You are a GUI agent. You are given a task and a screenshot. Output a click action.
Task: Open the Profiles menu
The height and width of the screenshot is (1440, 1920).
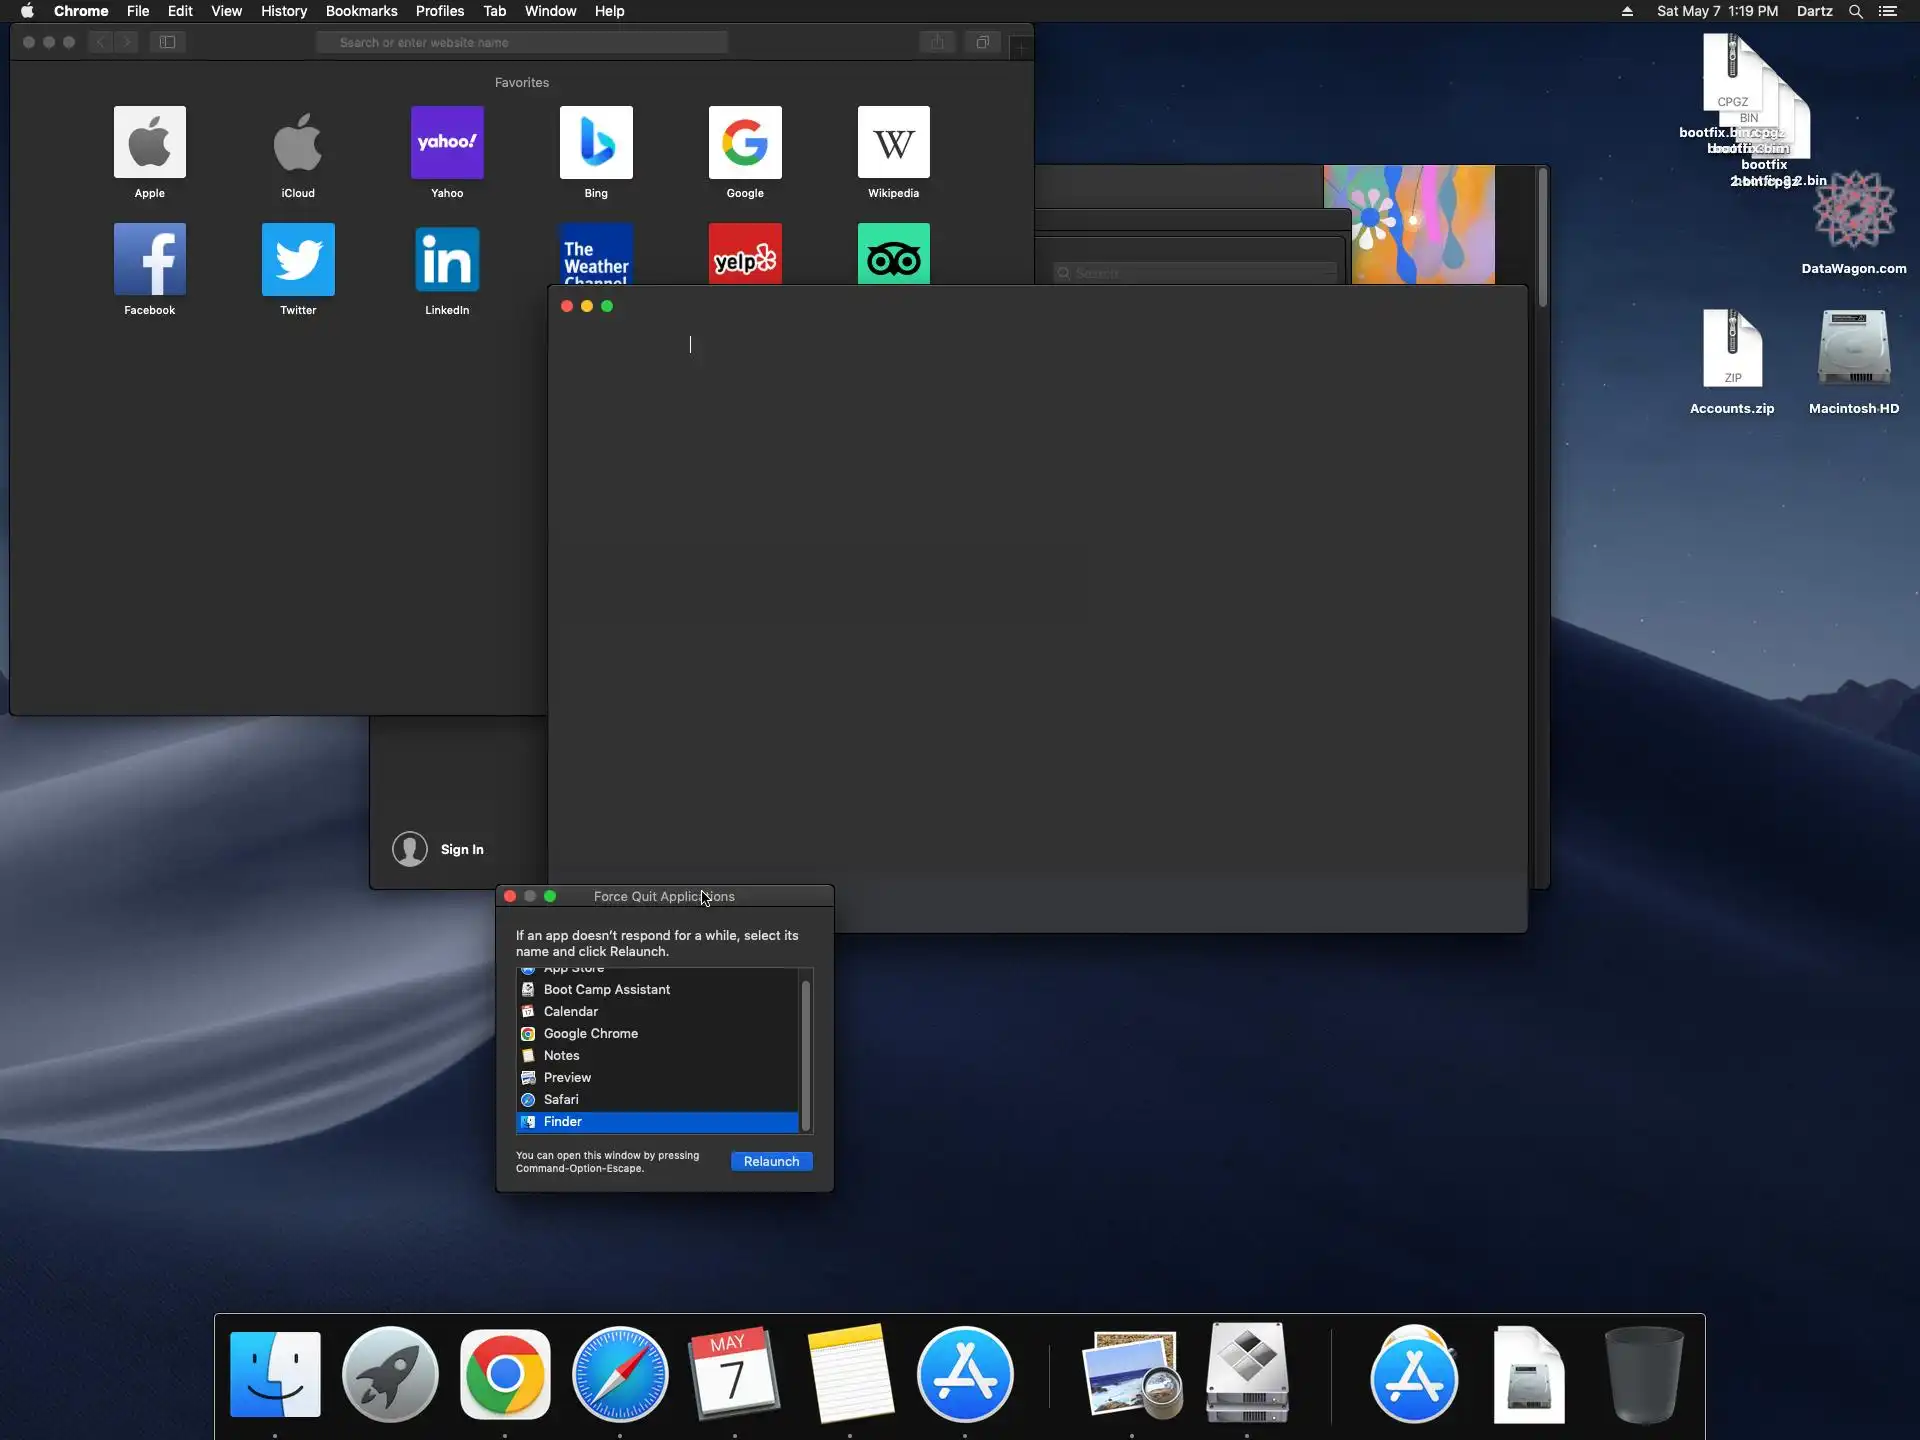(x=439, y=11)
